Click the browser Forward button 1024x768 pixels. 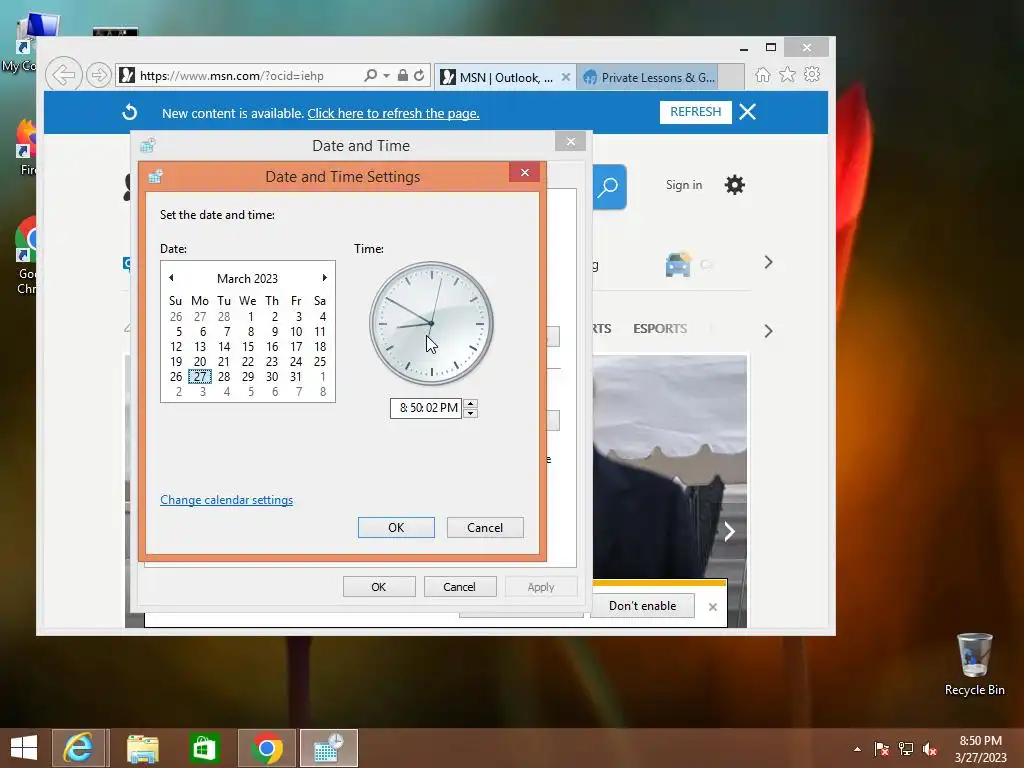click(x=99, y=75)
